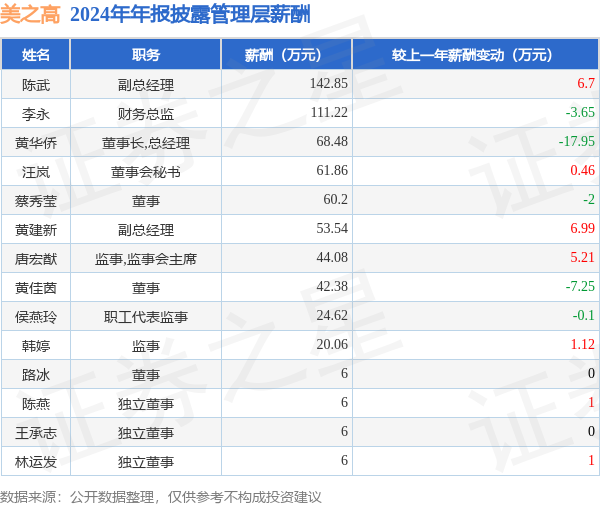Viewport: 600px width, 506px height.
Task: Select the name 唐宏猷
Action: click(36, 259)
